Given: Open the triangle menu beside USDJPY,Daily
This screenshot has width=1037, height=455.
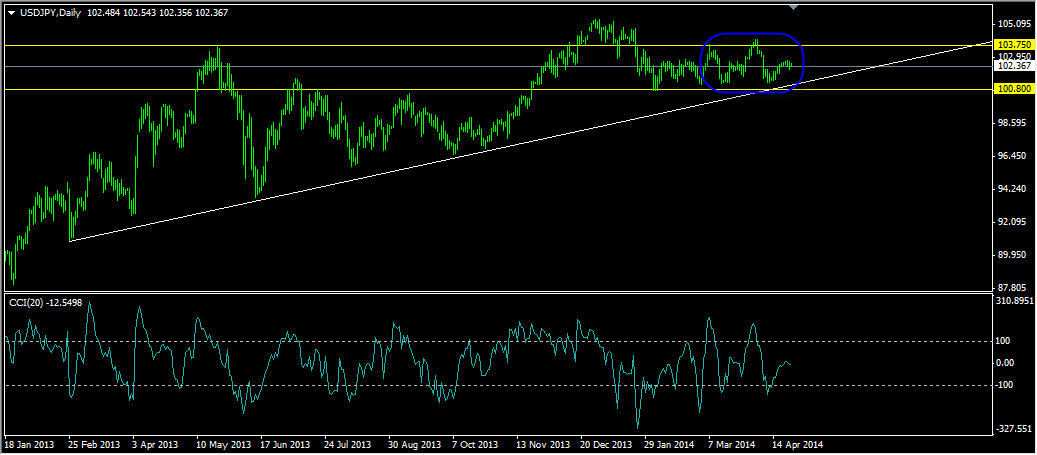Looking at the screenshot, I should [x=11, y=13].
